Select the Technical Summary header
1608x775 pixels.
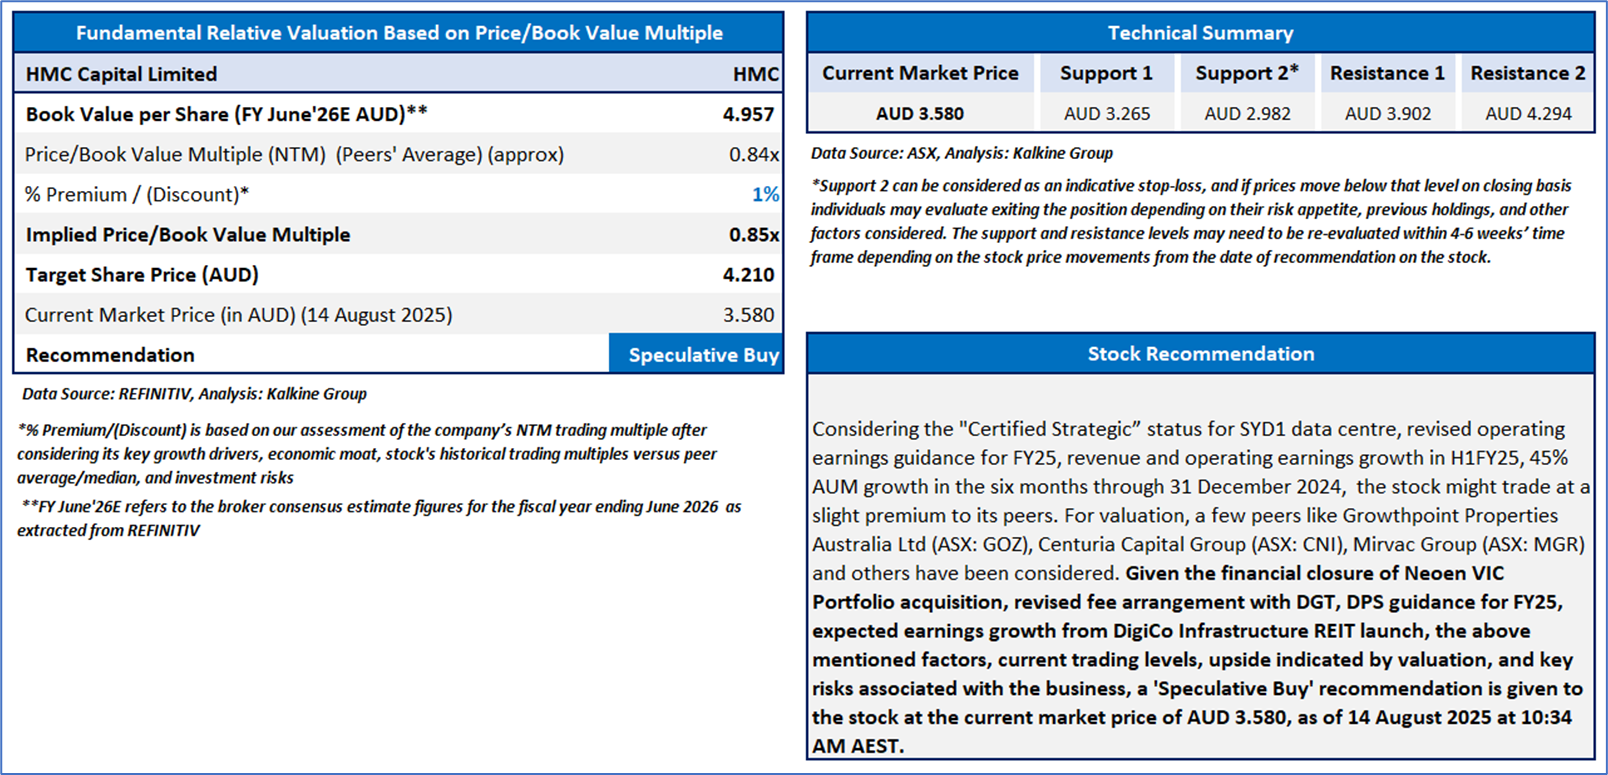(x=1200, y=33)
